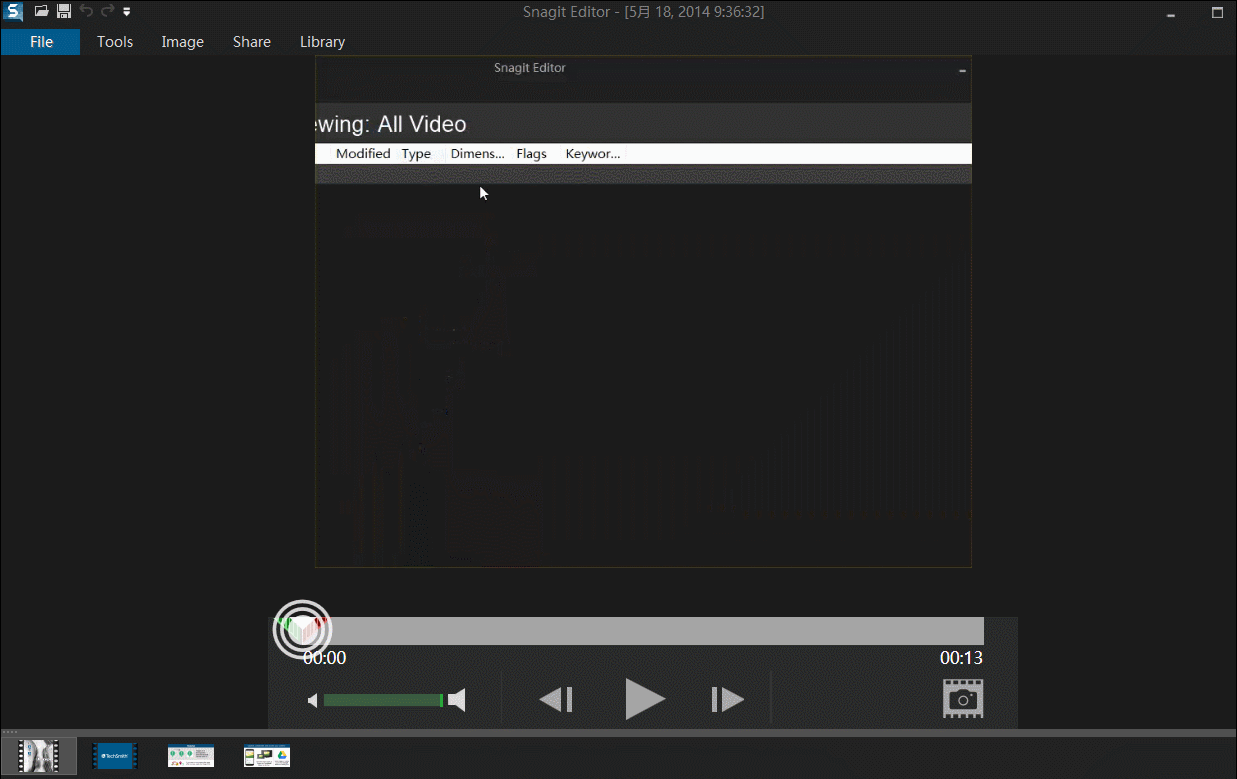The width and height of the screenshot is (1237, 779).
Task: Select the Share tab
Action: pos(251,42)
